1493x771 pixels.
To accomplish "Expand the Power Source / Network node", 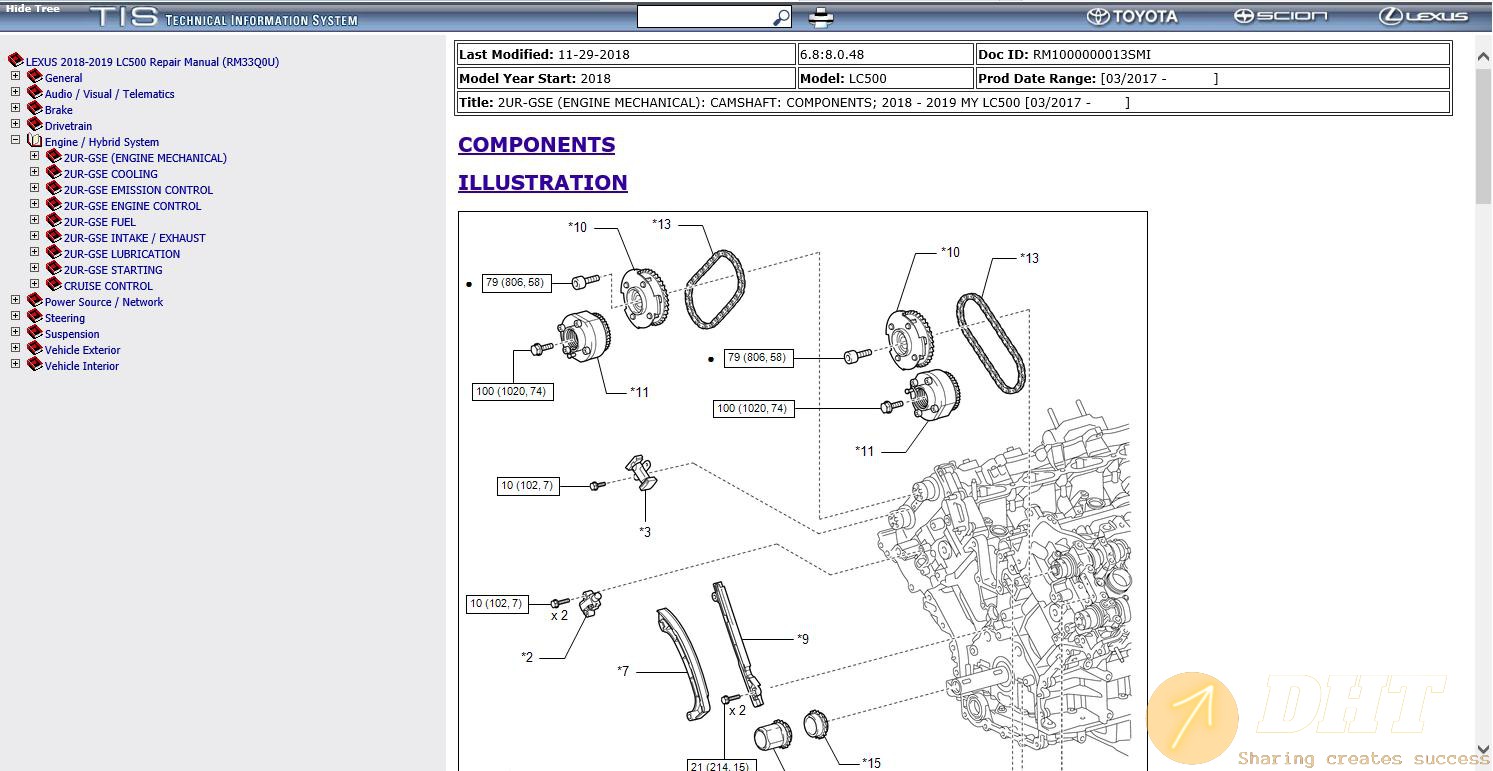I will (15, 300).
